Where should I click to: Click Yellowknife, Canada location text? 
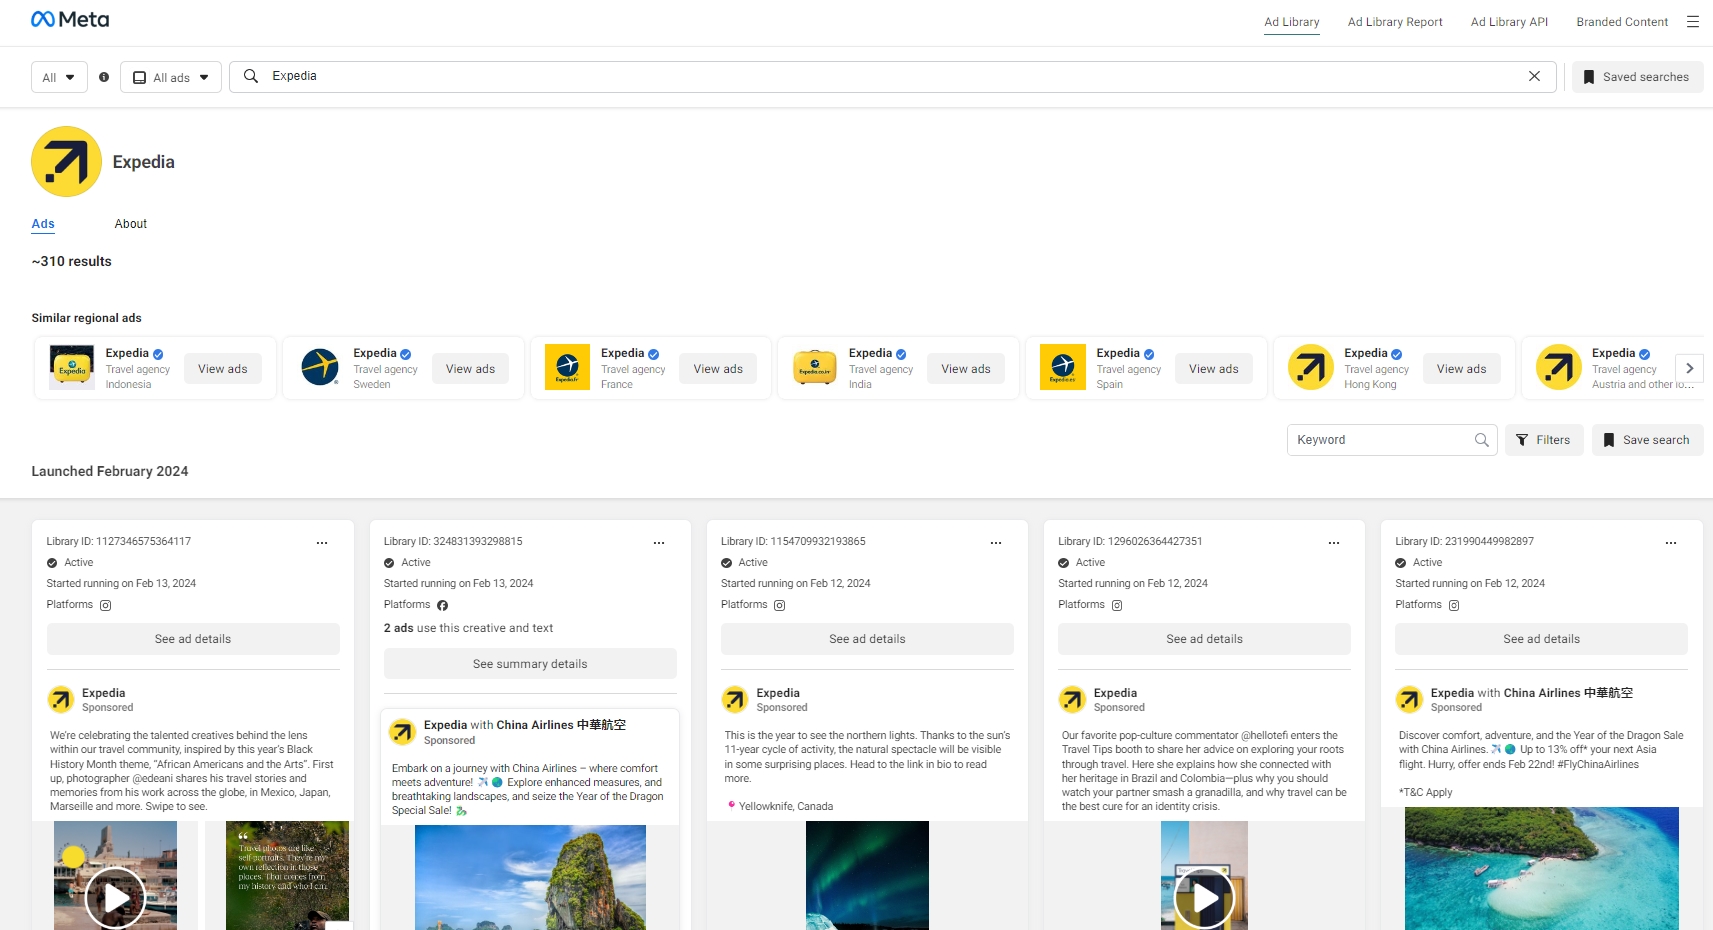pyautogui.click(x=785, y=806)
